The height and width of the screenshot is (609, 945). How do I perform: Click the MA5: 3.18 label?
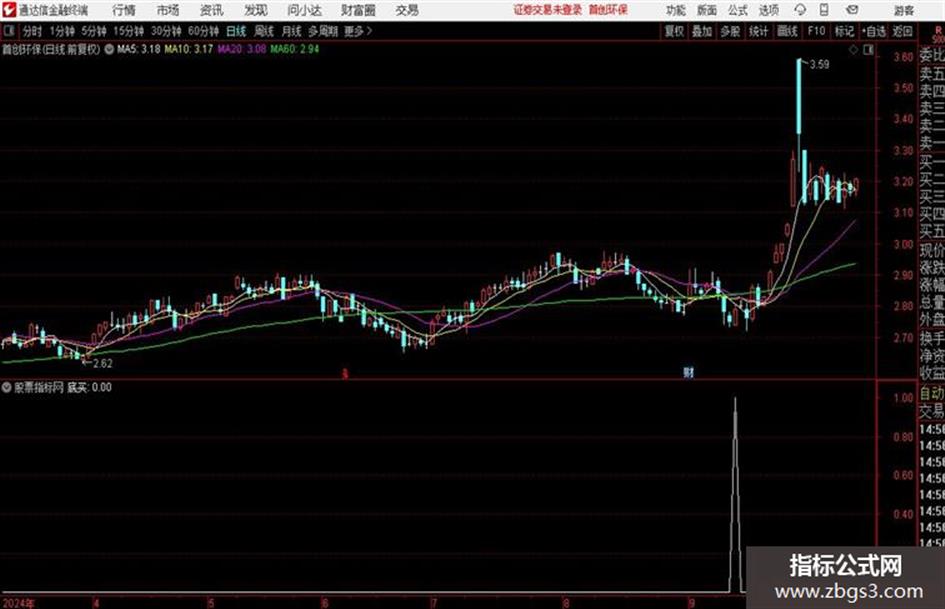[x=139, y=49]
